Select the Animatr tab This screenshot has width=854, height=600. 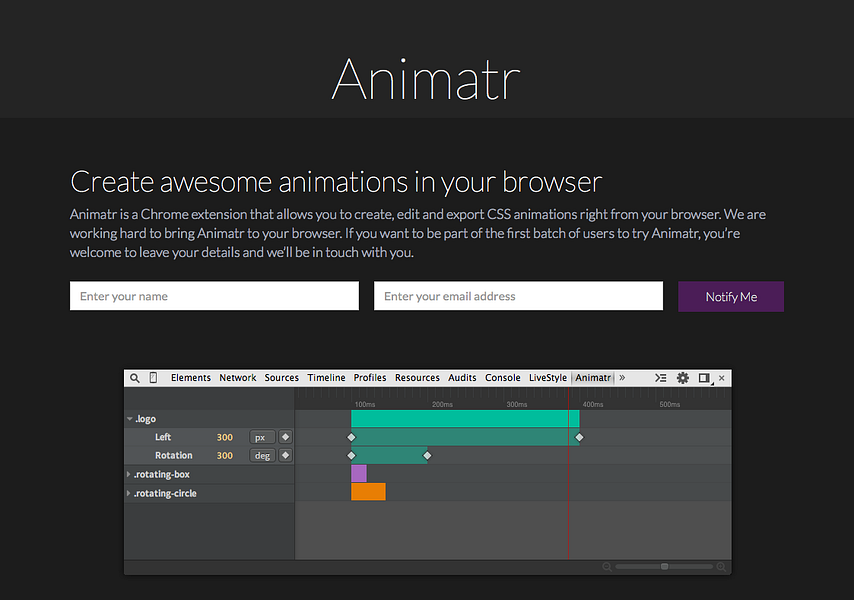point(593,378)
